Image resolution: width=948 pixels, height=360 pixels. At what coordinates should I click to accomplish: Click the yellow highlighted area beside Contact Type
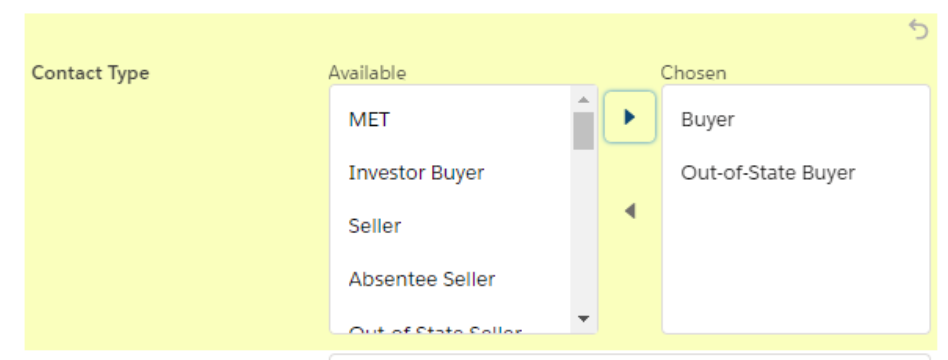pyautogui.click(x=175, y=212)
